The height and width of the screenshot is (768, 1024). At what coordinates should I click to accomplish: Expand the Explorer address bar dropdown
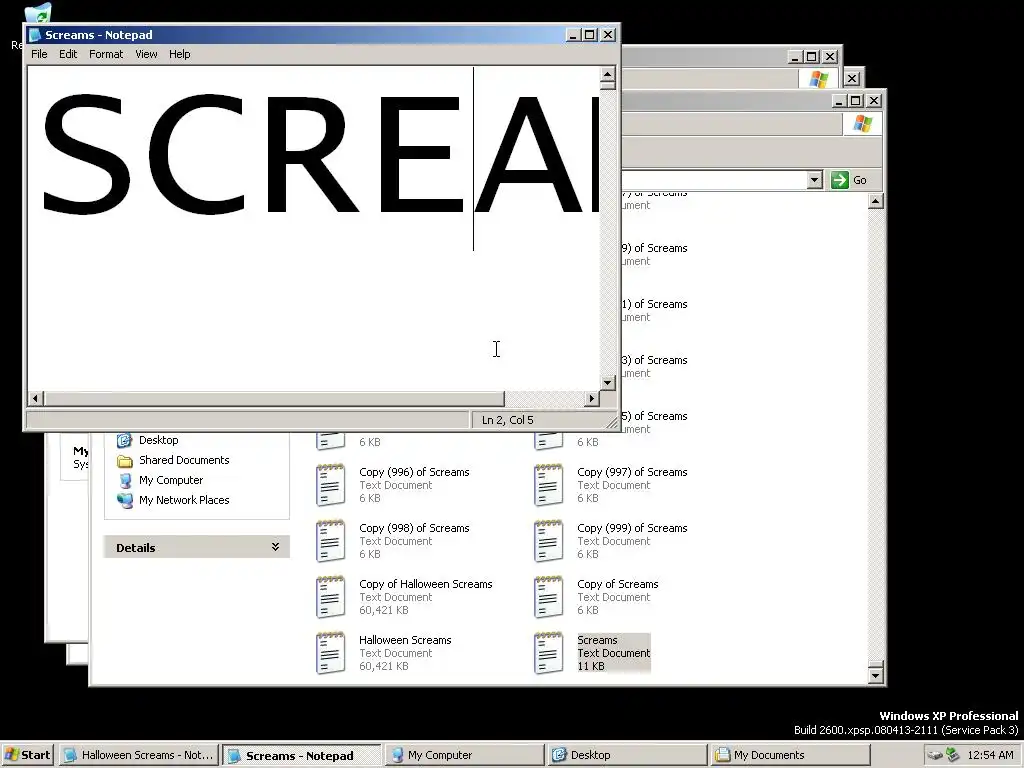tap(814, 180)
